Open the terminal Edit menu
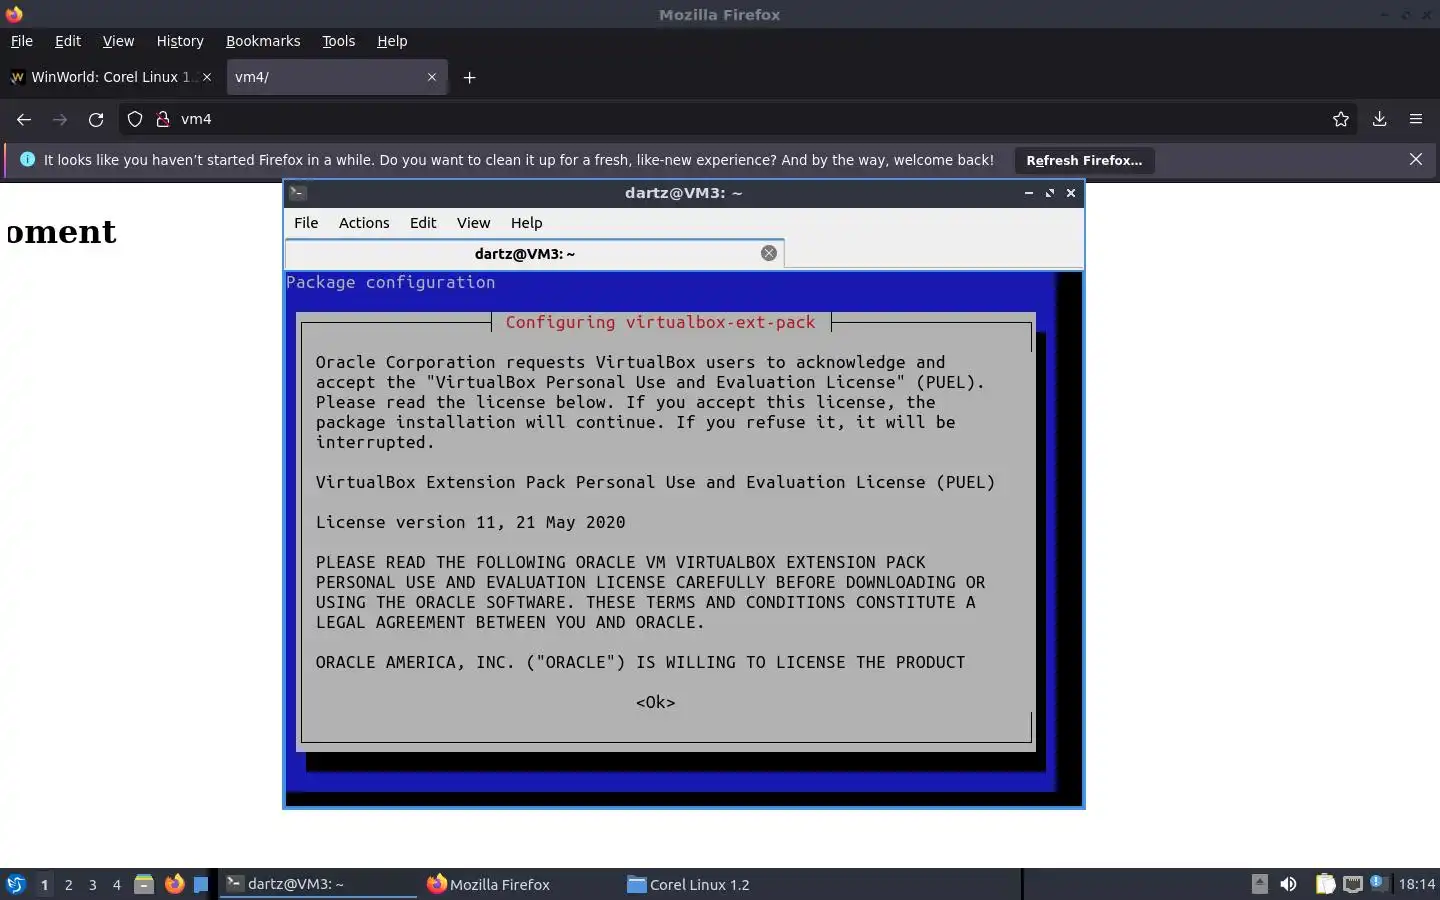The height and width of the screenshot is (900, 1440). coord(423,223)
